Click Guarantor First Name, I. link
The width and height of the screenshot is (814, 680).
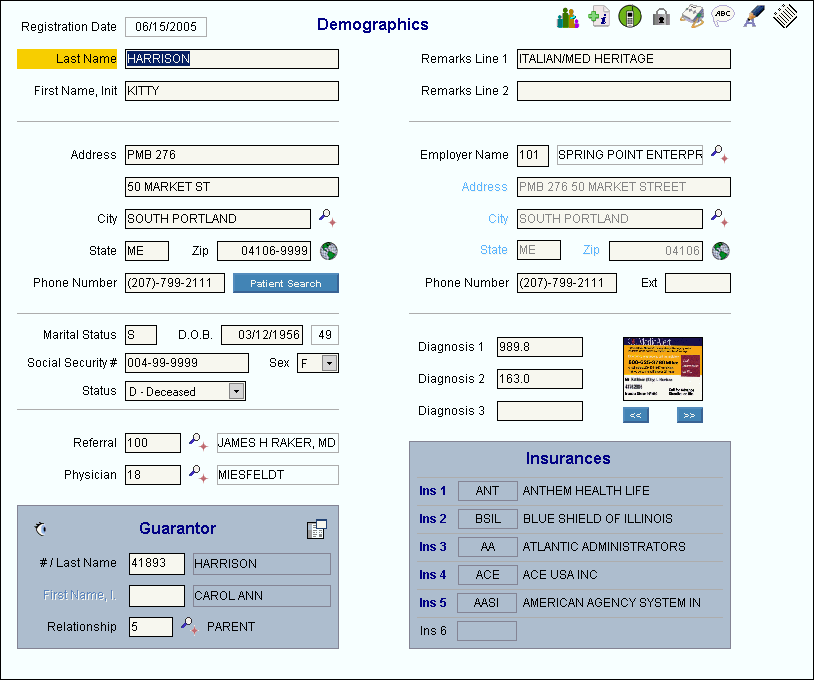click(x=79, y=595)
